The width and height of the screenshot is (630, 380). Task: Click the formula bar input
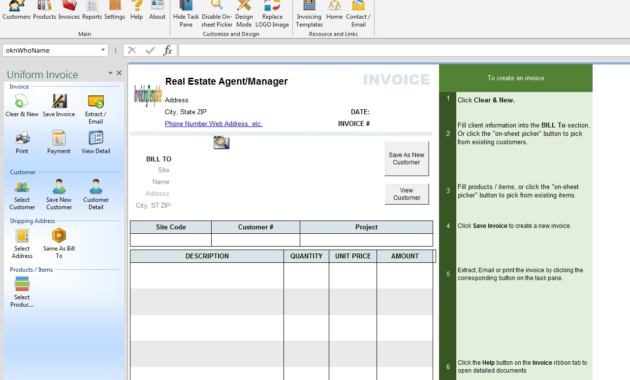click(404, 50)
